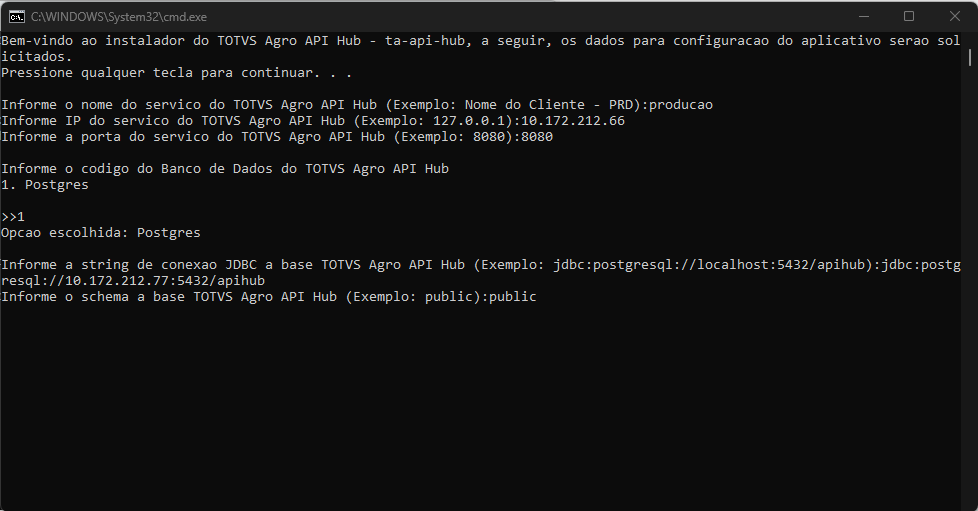Viewport: 978px width, 511px height.
Task: Click the "Opcao escolhida: Postgres" line
Action: click(x=101, y=233)
